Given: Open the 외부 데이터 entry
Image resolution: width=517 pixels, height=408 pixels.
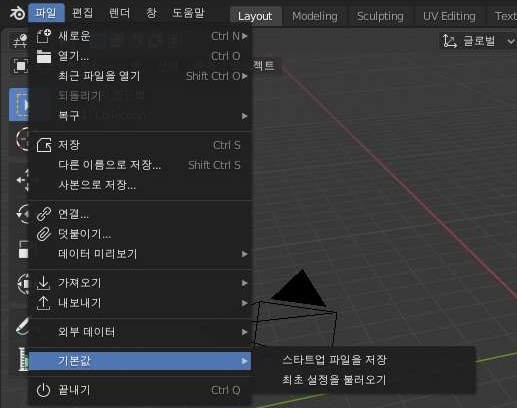Looking at the screenshot, I should tap(141, 332).
